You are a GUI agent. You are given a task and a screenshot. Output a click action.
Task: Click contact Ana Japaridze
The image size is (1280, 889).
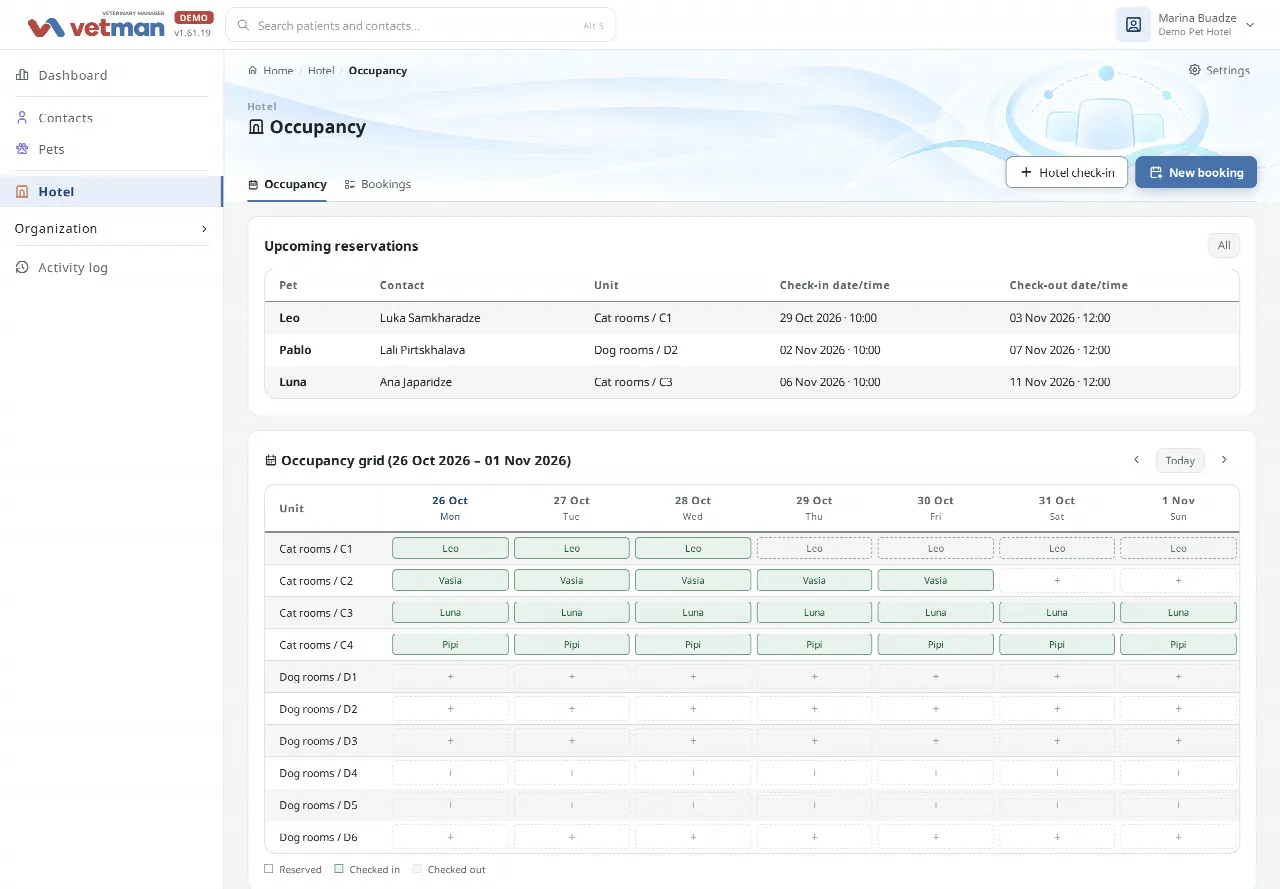tap(416, 382)
